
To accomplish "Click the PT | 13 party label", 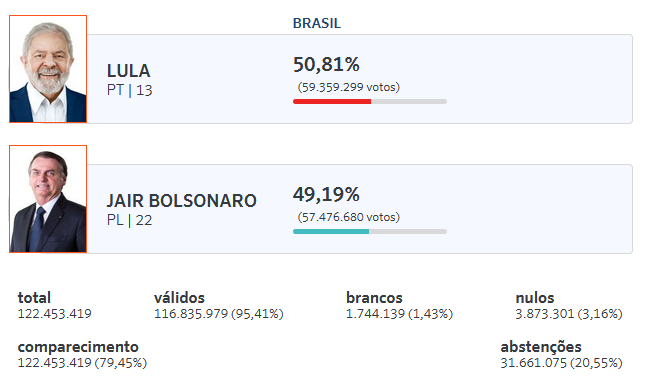I will tap(130, 91).
